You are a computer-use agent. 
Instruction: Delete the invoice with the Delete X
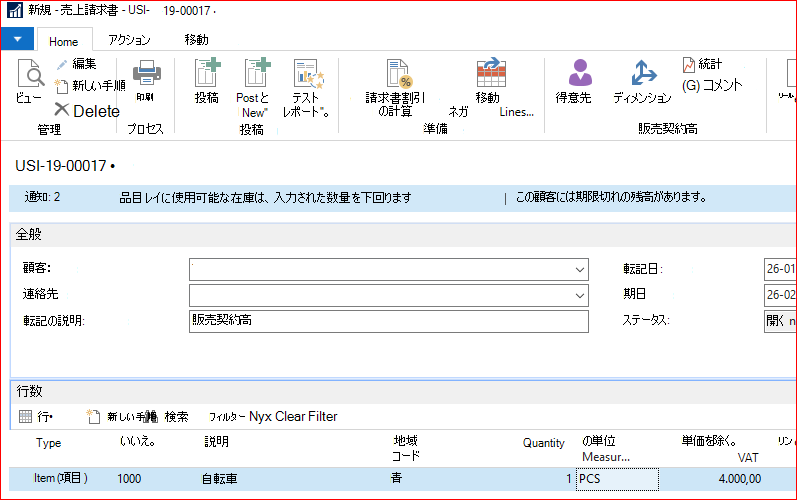click(x=62, y=110)
